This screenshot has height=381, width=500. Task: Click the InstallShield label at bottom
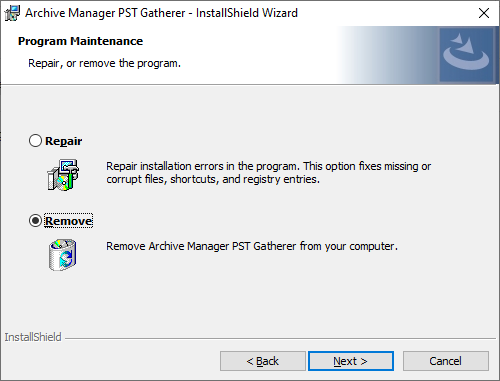coord(33,337)
